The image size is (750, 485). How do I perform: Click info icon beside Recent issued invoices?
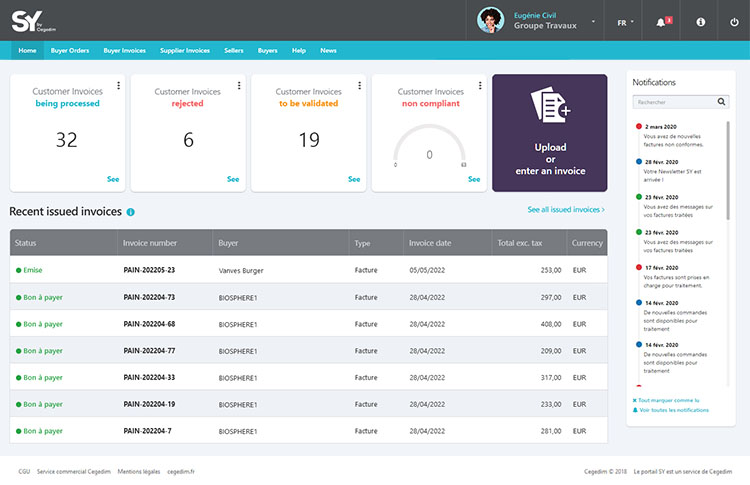point(130,212)
